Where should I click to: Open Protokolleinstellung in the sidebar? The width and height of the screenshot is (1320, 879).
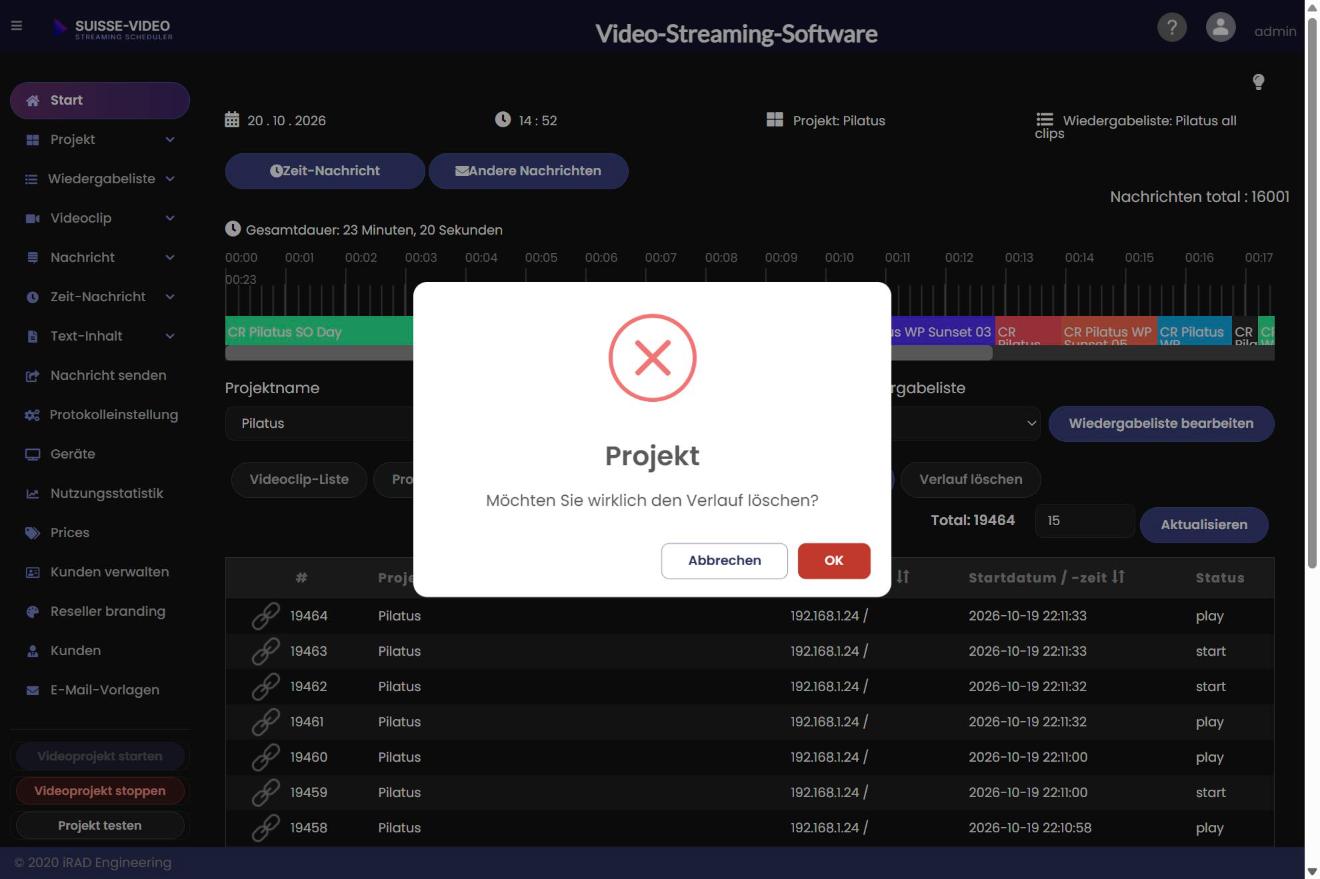pos(100,414)
